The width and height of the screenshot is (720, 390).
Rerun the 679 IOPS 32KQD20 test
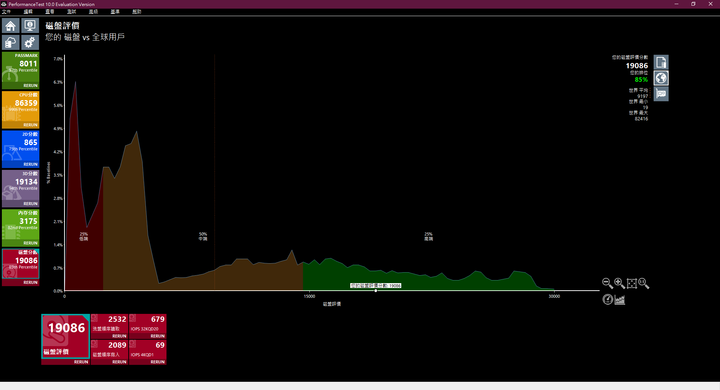coord(158,336)
